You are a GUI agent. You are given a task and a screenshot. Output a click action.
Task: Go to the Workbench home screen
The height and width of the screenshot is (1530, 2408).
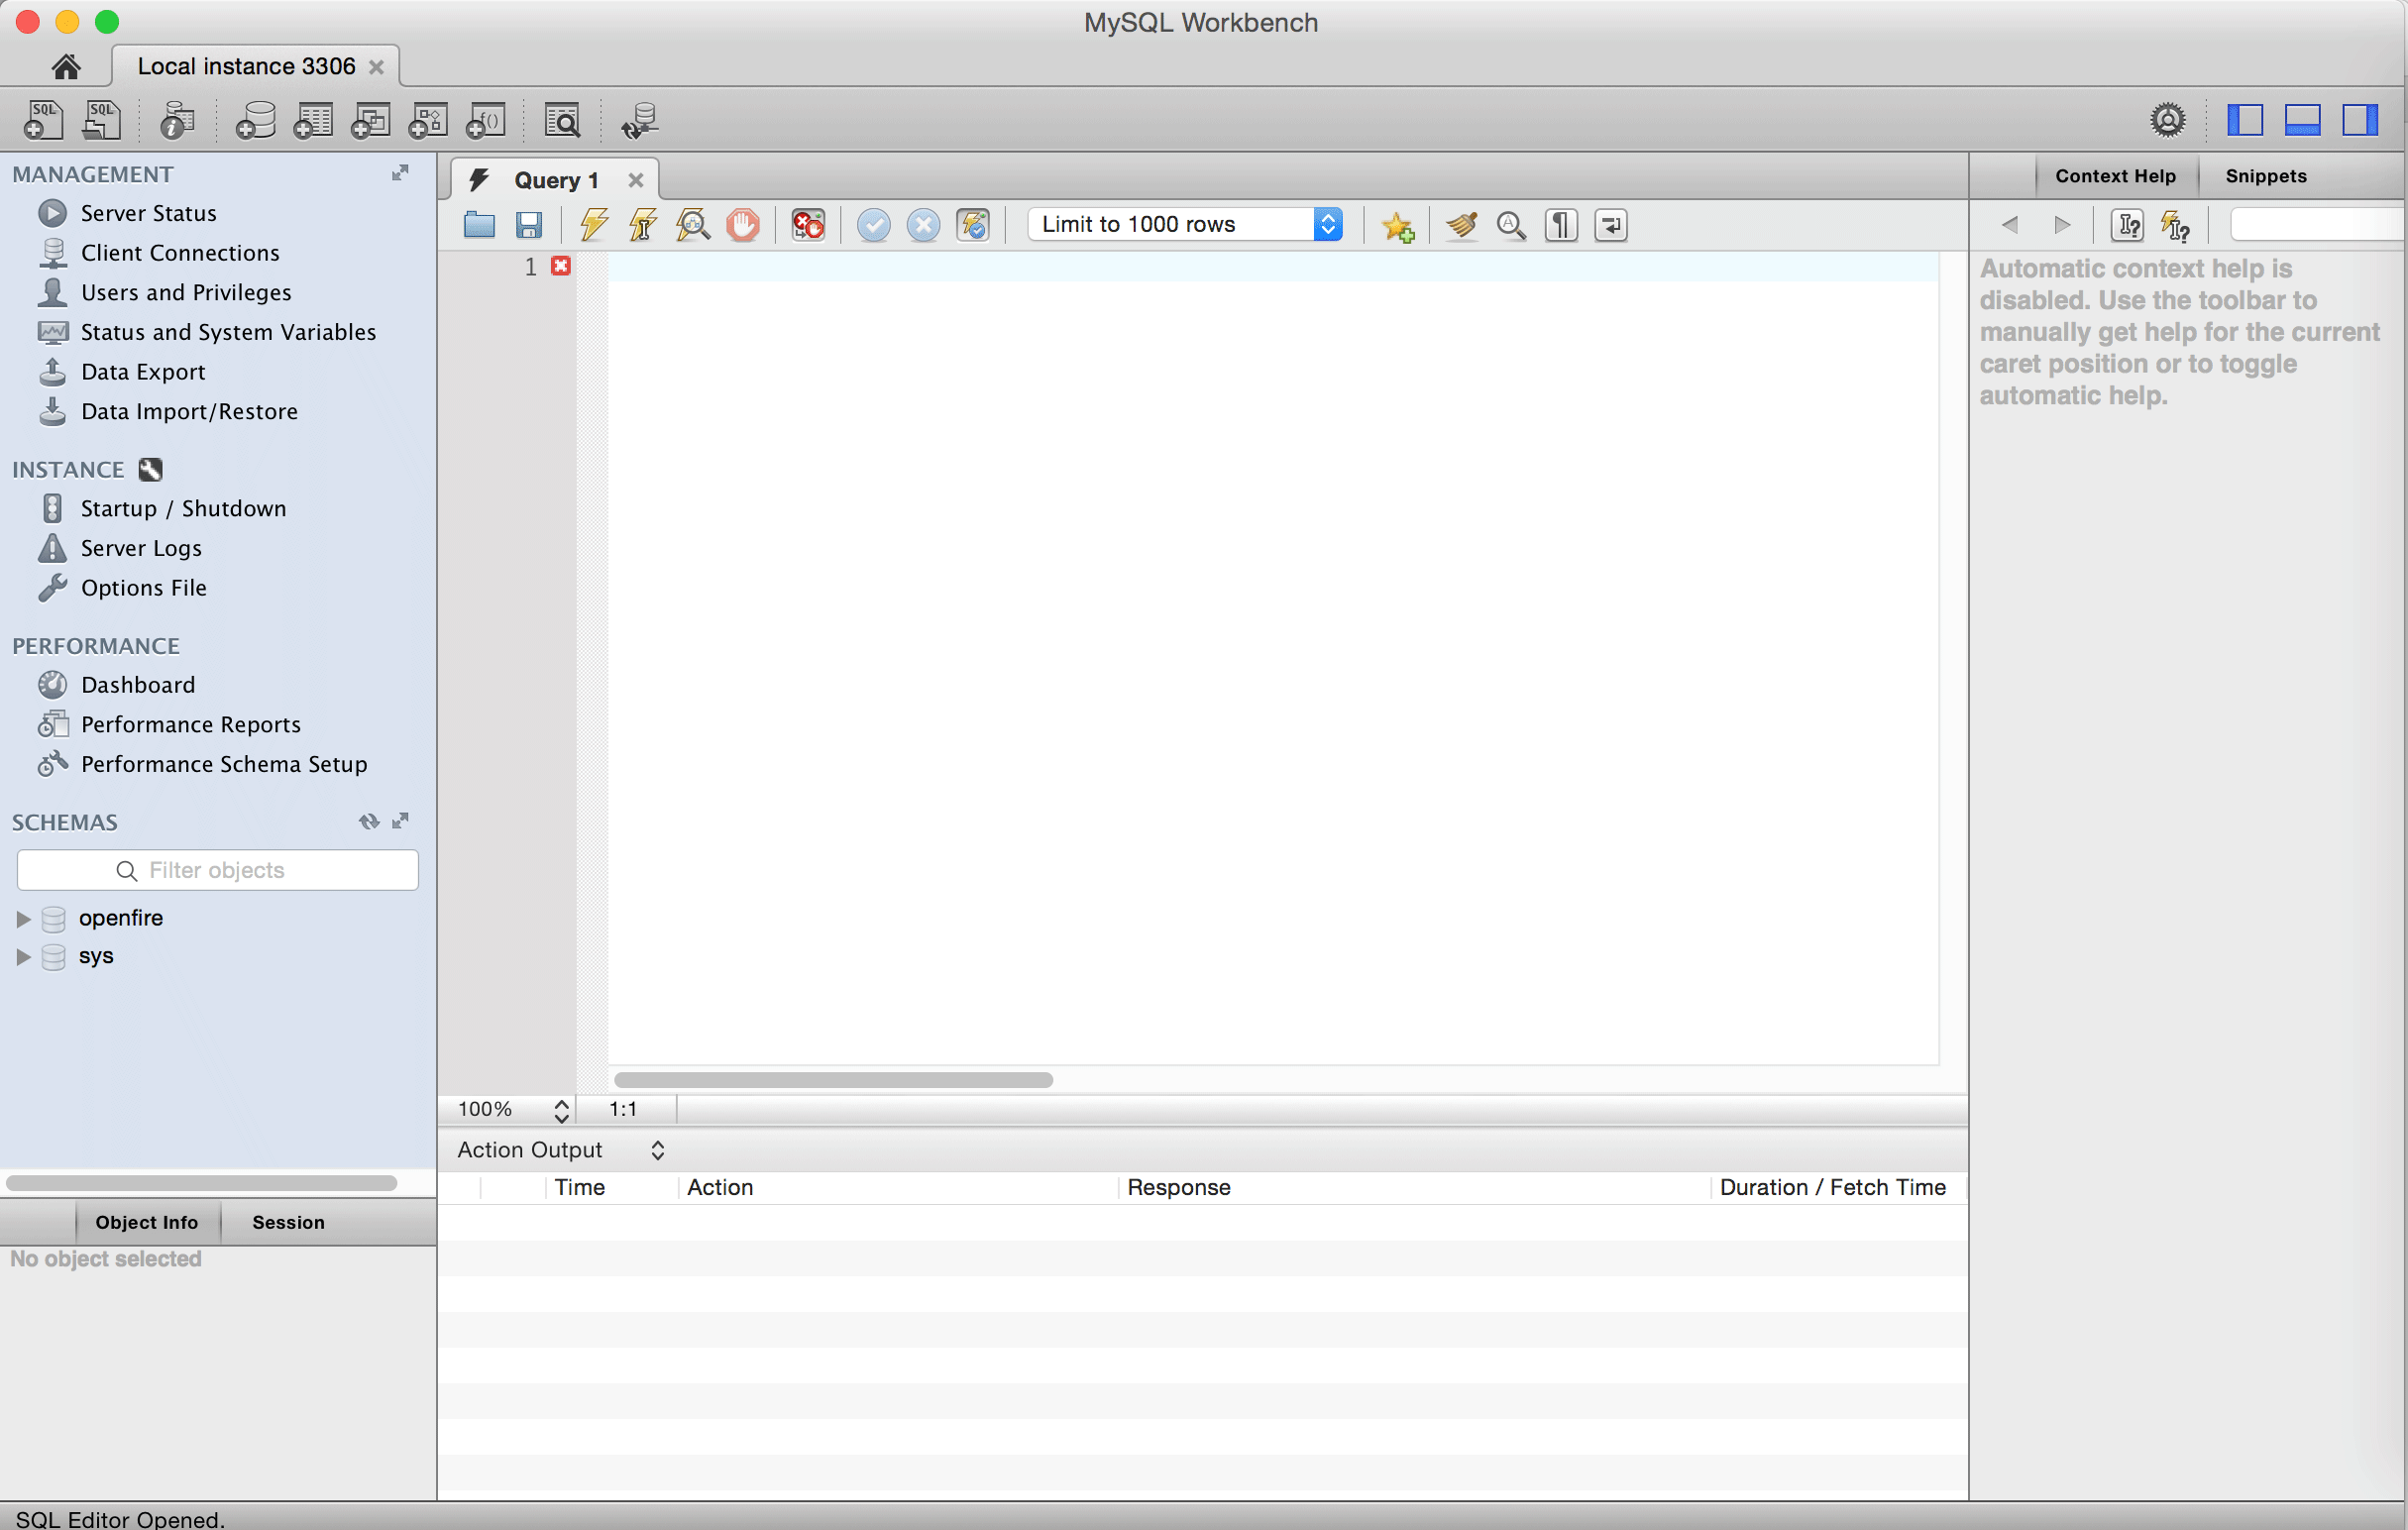tap(66, 67)
